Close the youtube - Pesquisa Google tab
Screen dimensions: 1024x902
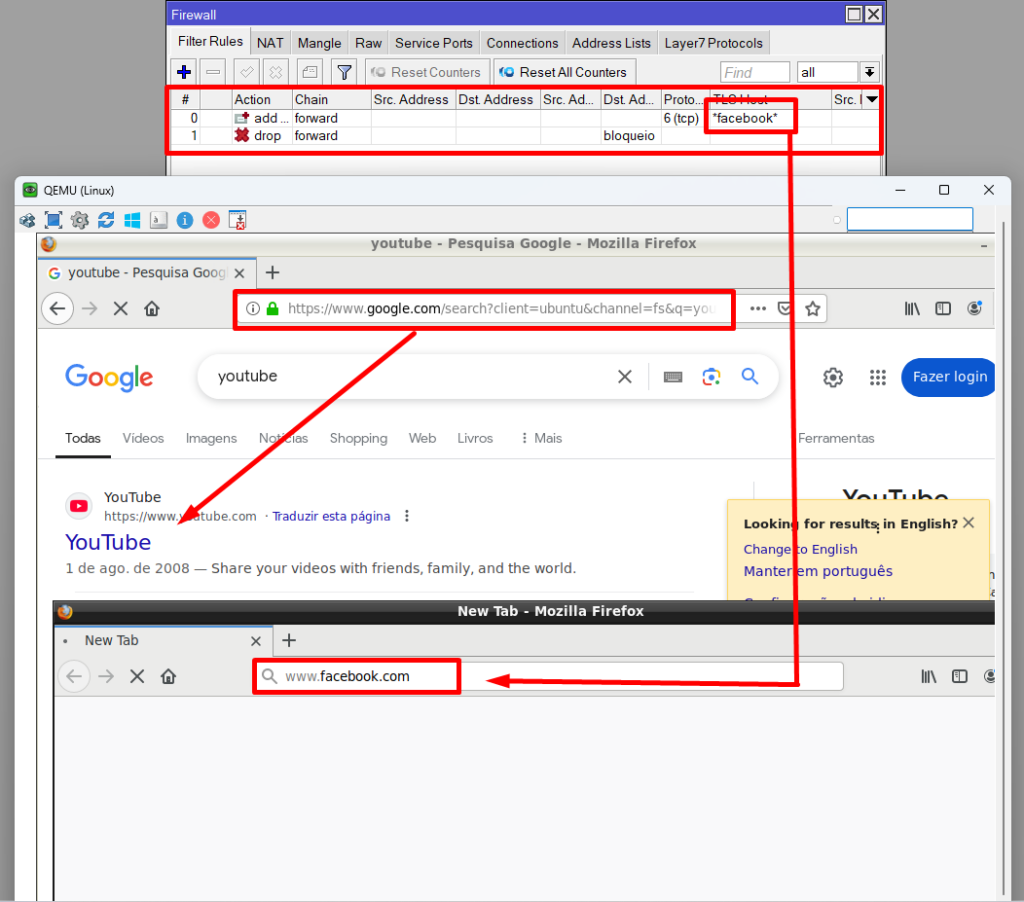pyautogui.click(x=240, y=273)
